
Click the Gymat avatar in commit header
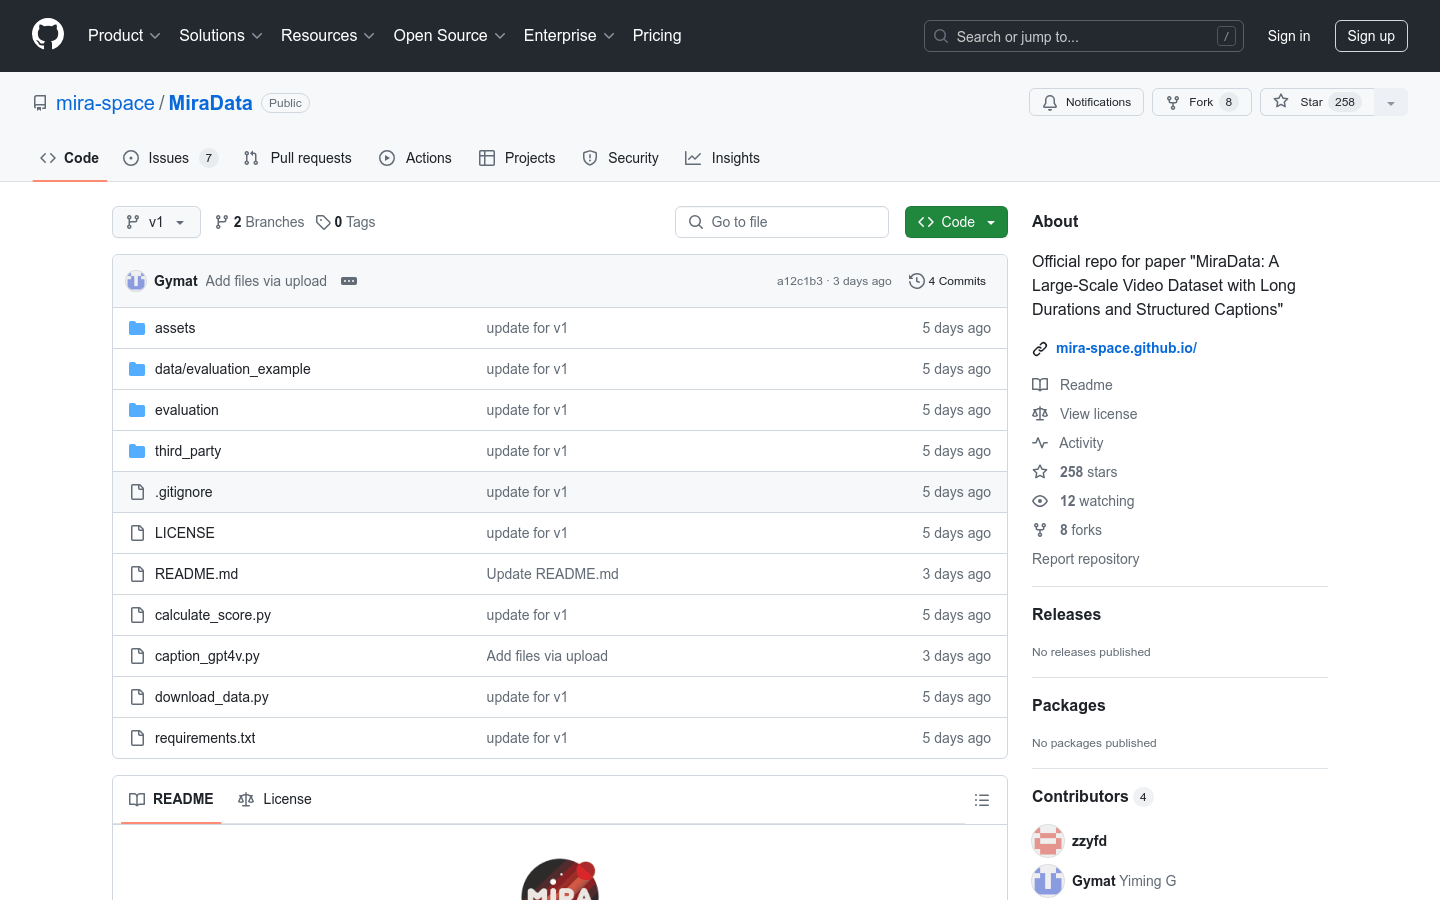coord(136,281)
